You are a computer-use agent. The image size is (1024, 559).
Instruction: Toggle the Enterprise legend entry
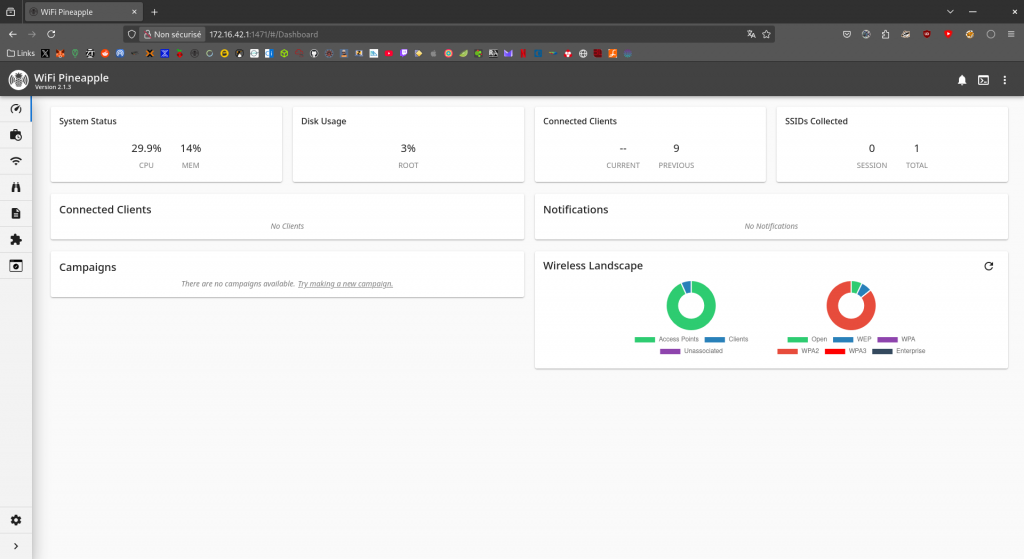coord(899,351)
